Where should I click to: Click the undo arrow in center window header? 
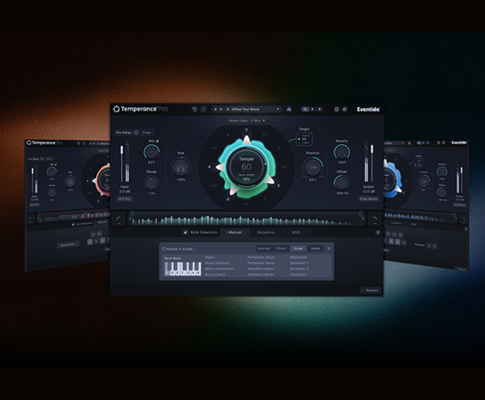click(x=195, y=109)
